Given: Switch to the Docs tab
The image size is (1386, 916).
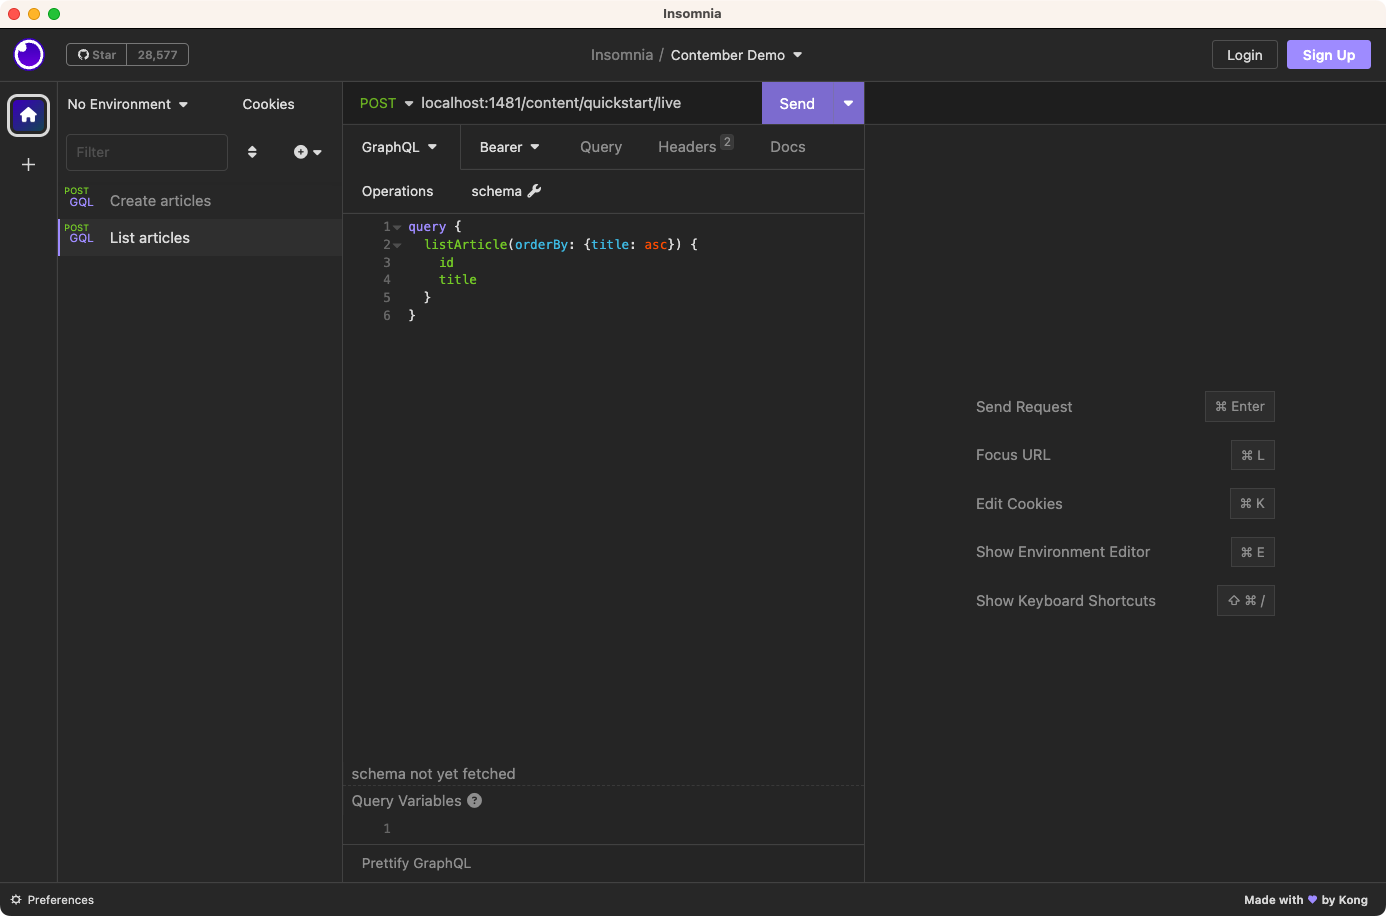Looking at the screenshot, I should (x=787, y=147).
